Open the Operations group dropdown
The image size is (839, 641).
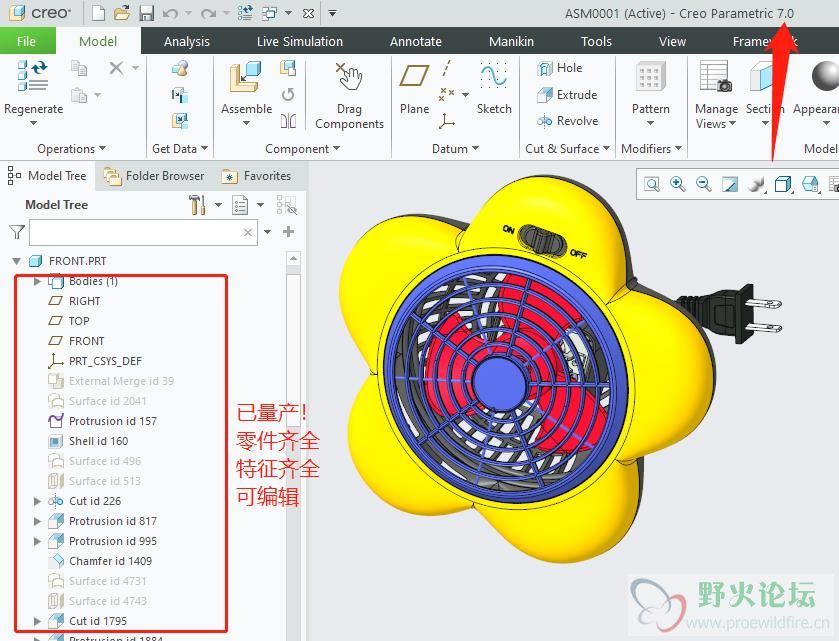coord(72,149)
